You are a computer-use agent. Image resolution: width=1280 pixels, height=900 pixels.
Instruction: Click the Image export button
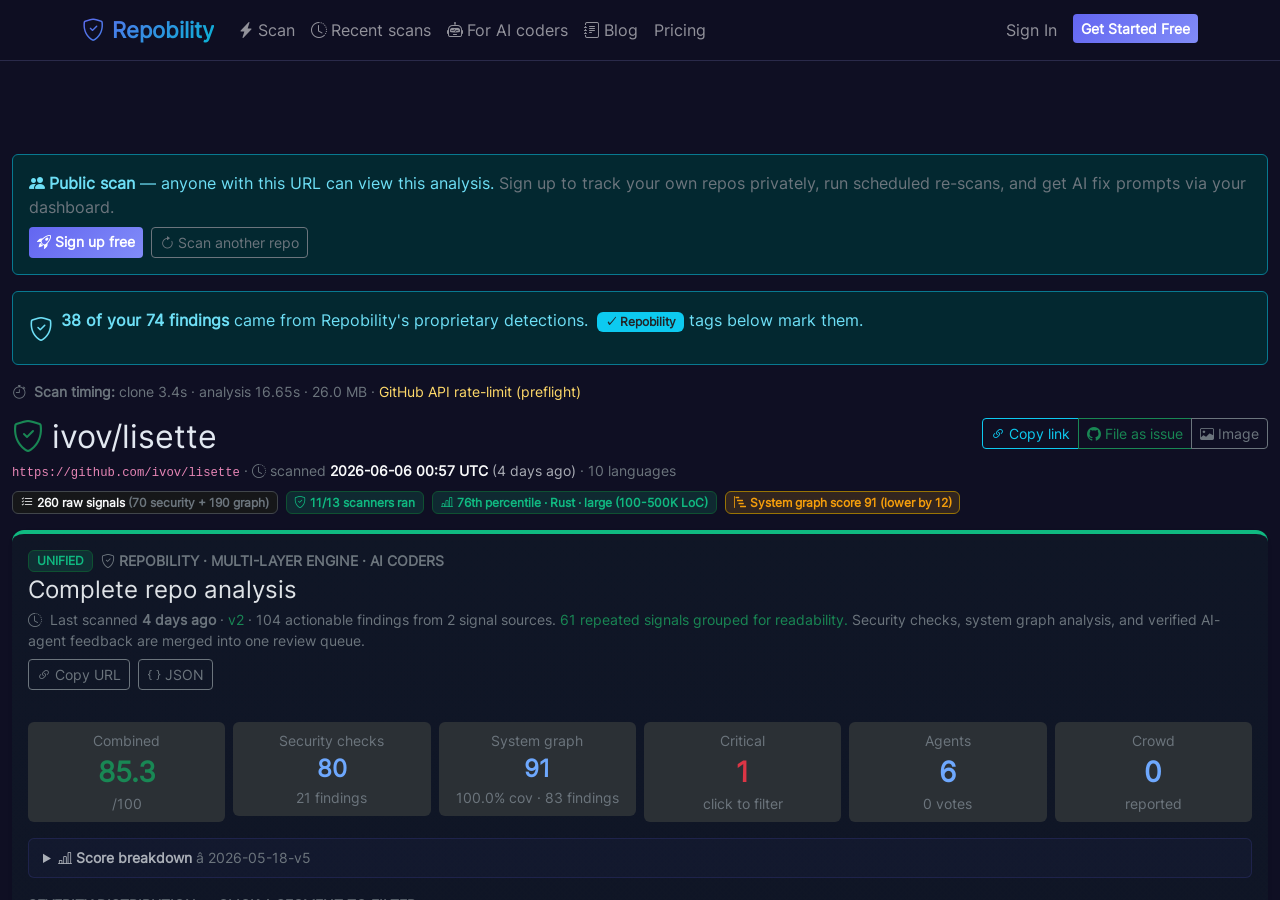[x=1229, y=433]
